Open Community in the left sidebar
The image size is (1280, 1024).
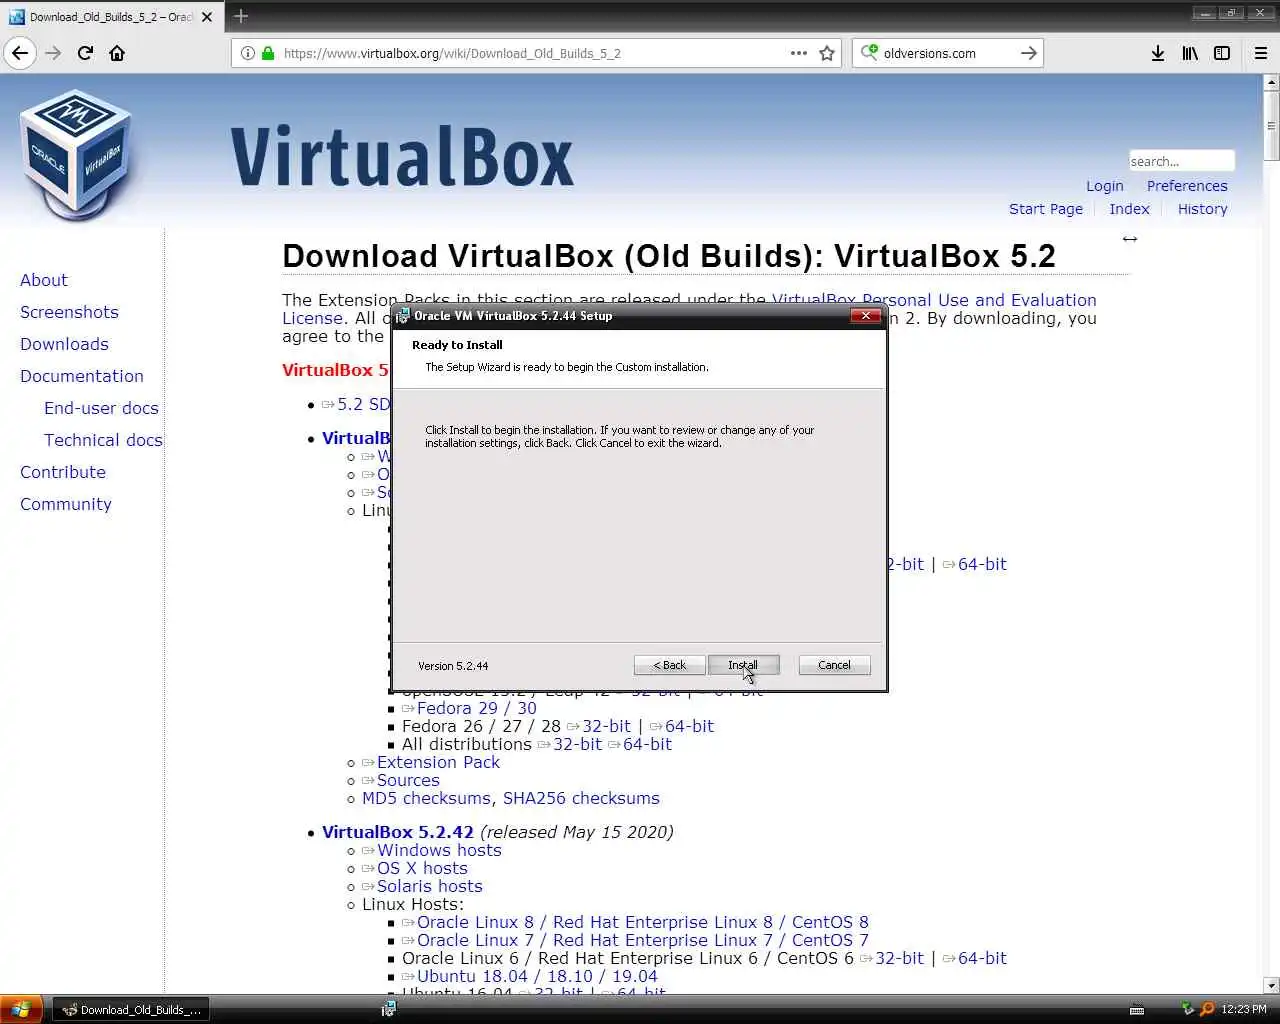click(66, 504)
